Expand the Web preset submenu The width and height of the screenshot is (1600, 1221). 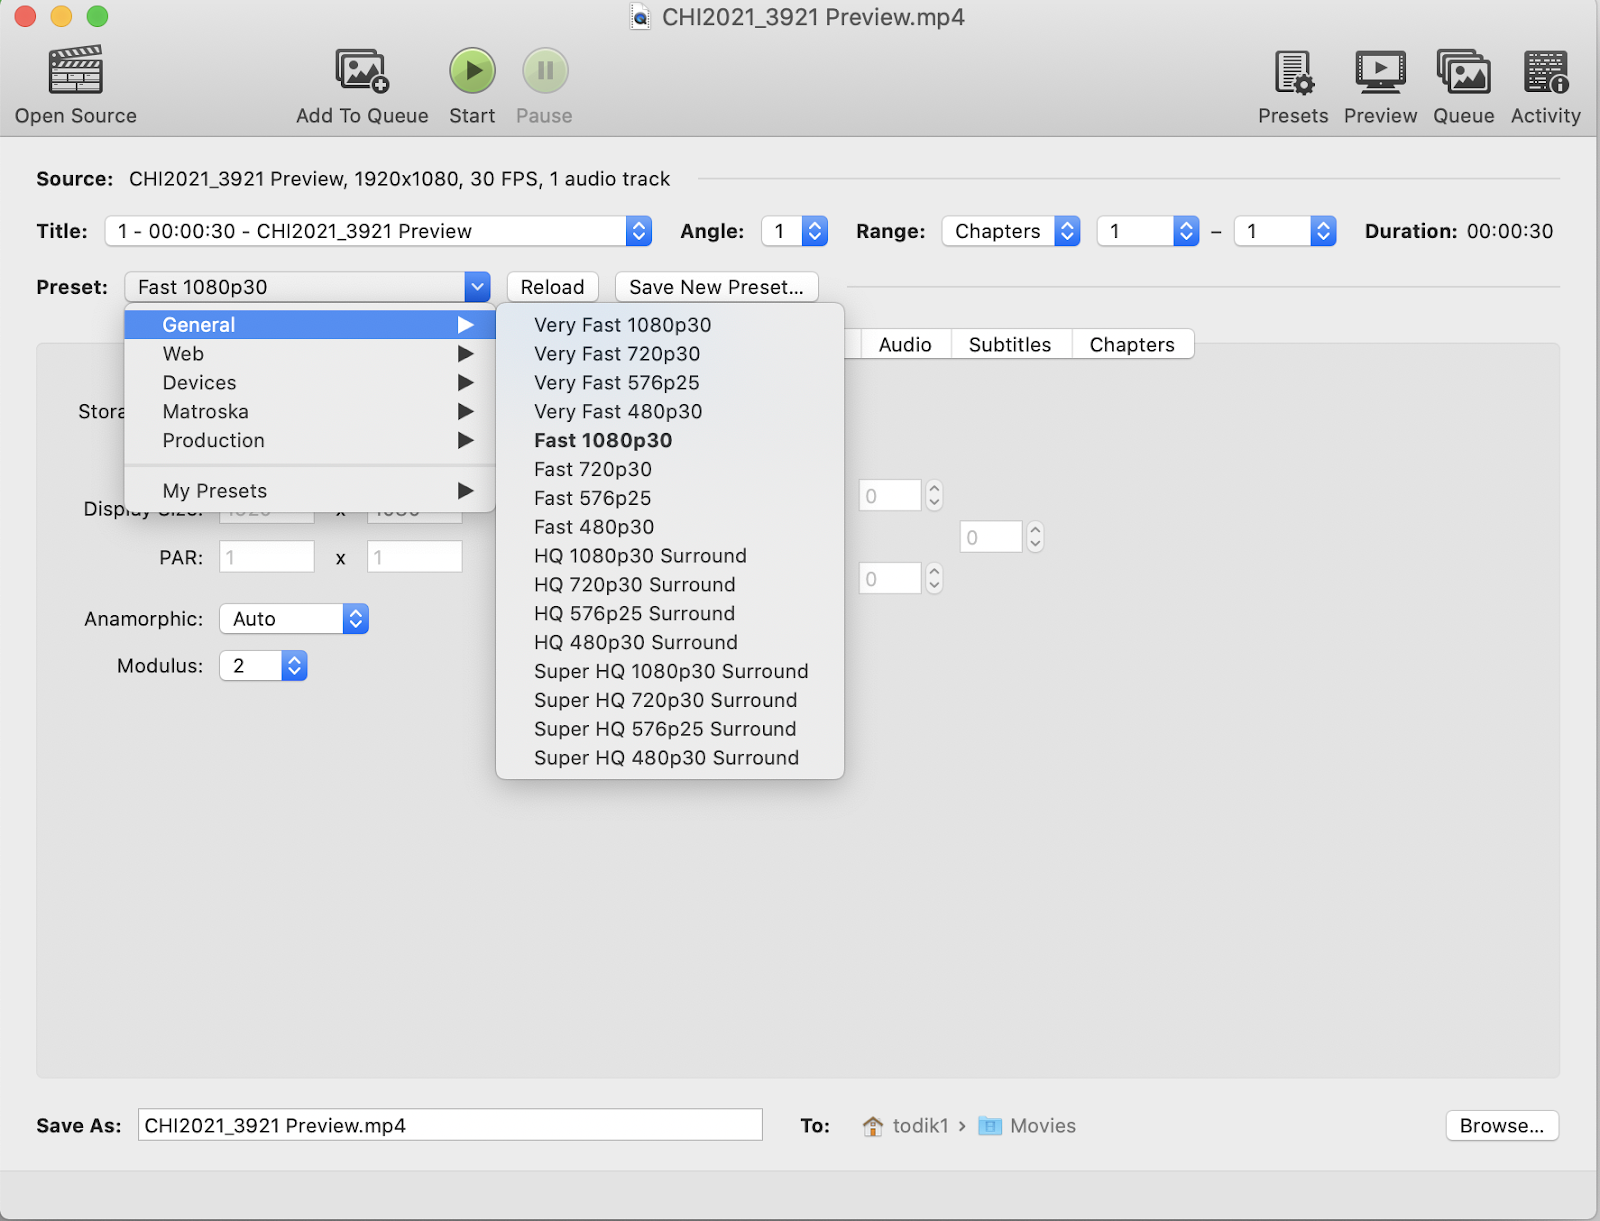(x=310, y=354)
